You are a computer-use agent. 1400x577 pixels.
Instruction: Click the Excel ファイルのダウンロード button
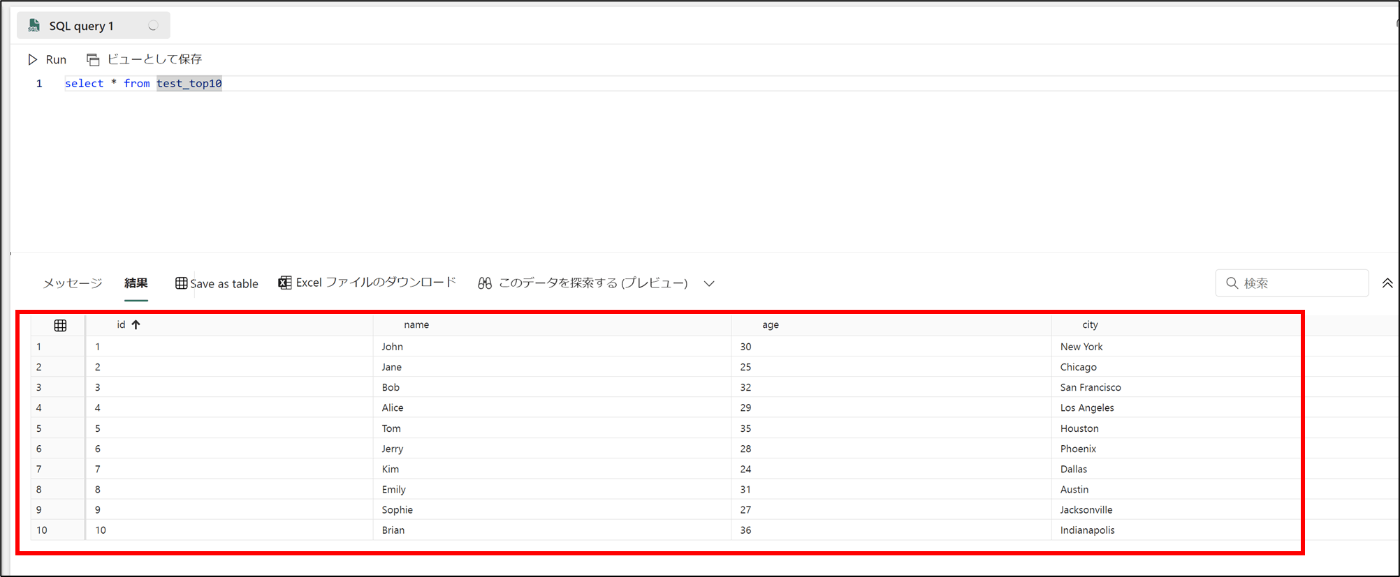tap(367, 283)
